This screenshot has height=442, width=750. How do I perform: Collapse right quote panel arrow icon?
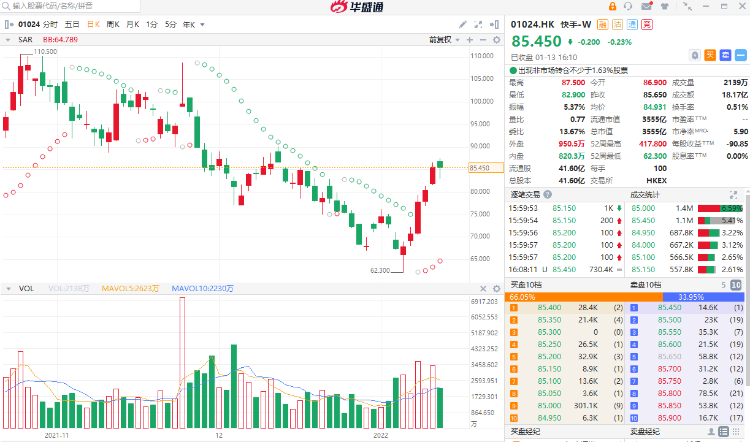[x=495, y=24]
